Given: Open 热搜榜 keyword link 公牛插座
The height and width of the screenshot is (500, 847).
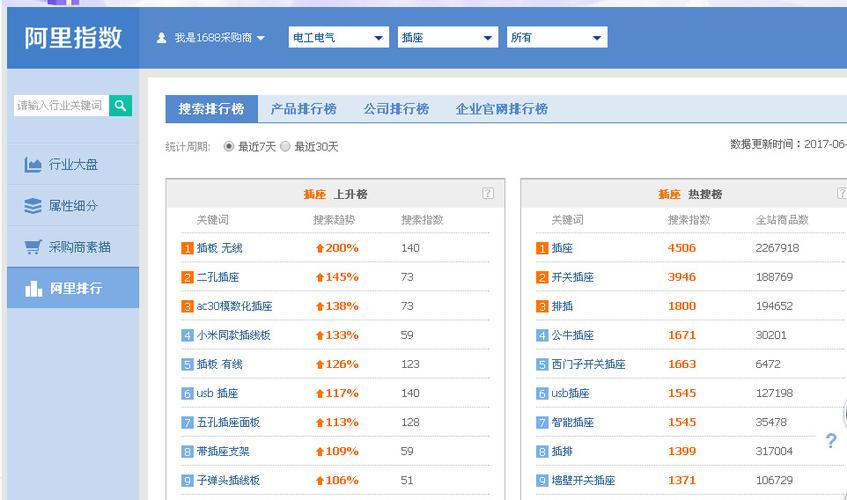Looking at the screenshot, I should pos(573,335).
